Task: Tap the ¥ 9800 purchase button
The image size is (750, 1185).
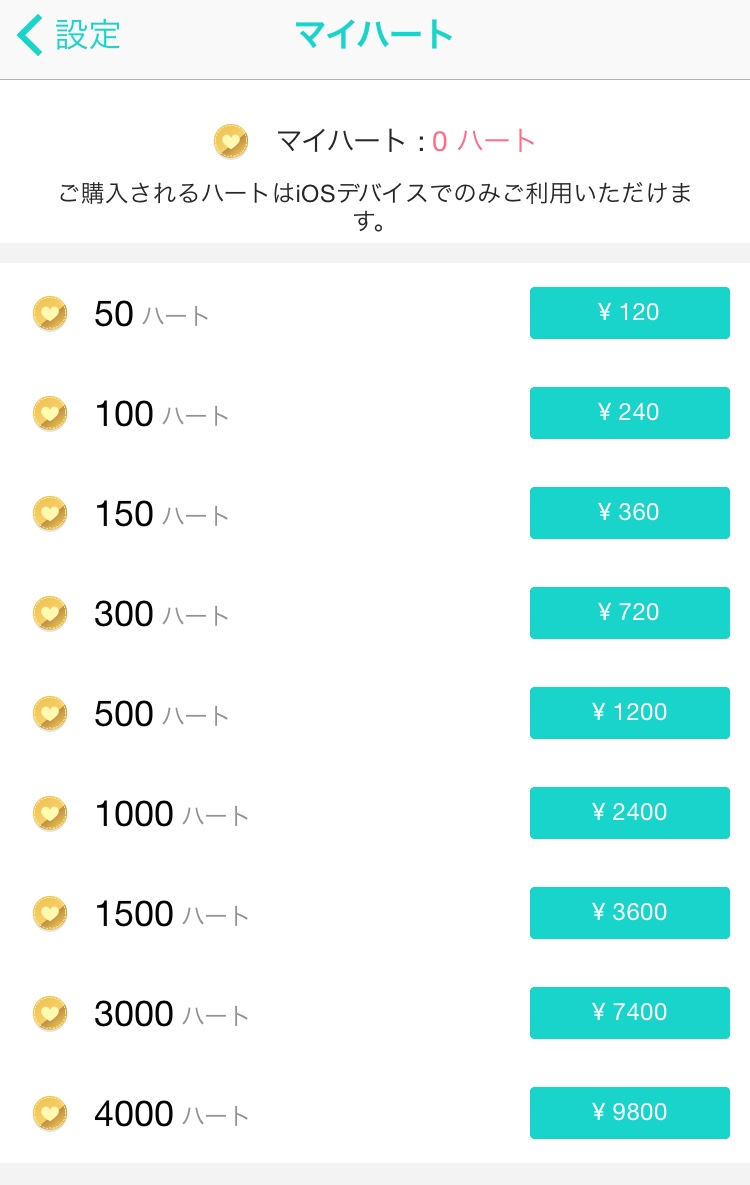Action: tap(629, 1113)
